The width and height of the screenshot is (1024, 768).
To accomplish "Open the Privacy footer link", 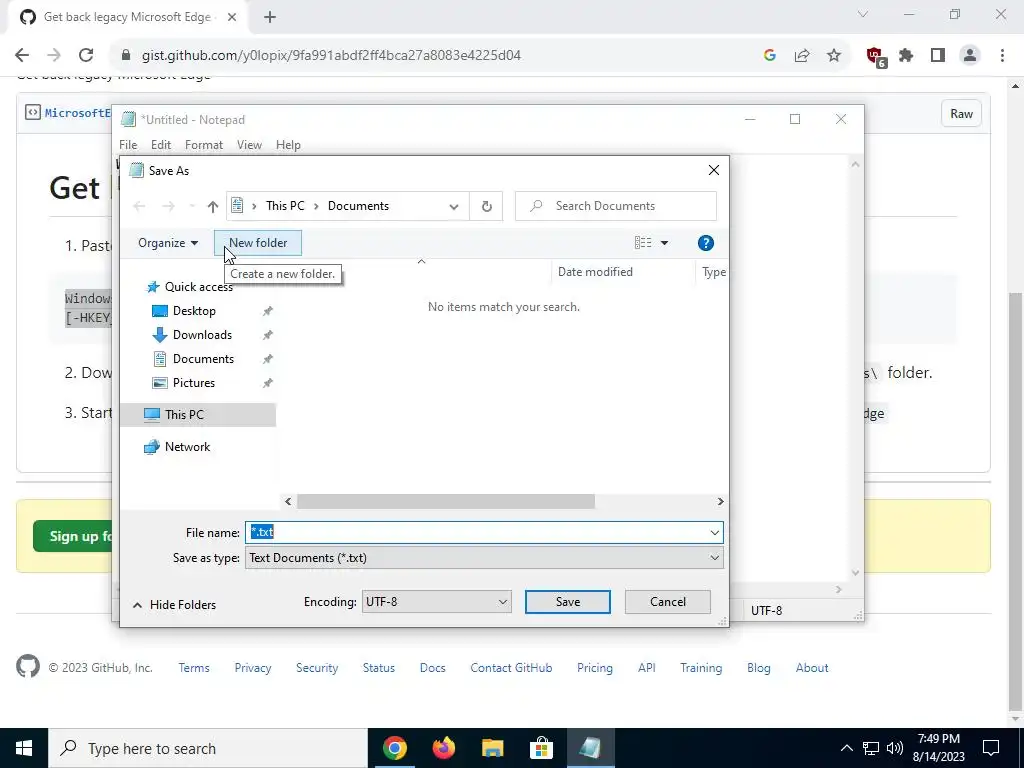I will [x=253, y=668].
